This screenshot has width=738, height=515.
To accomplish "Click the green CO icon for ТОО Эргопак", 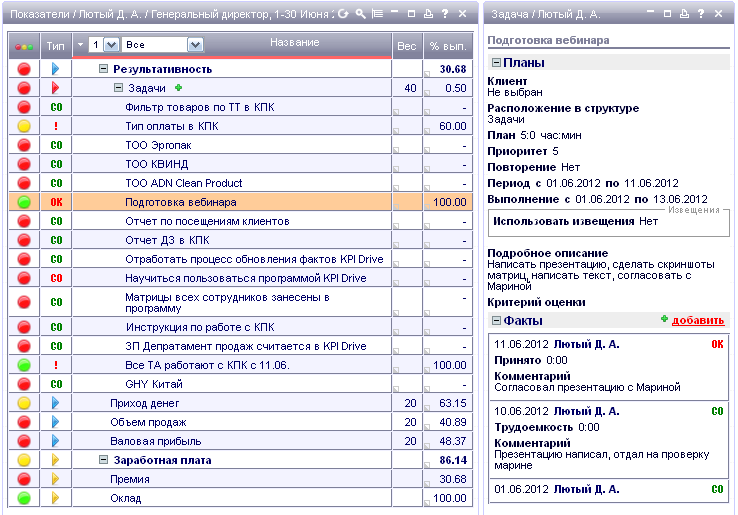I will 56,145.
